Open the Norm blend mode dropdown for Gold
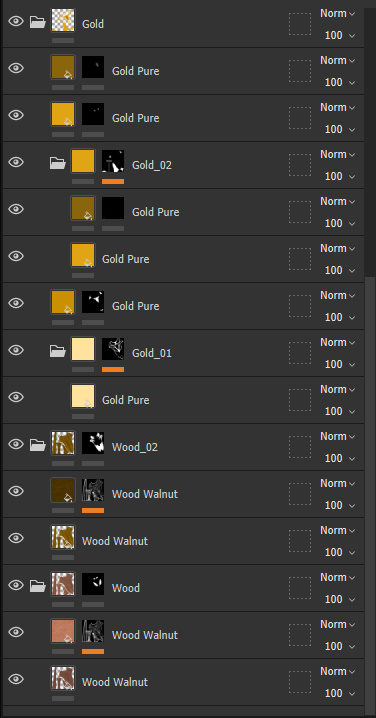 pos(338,14)
